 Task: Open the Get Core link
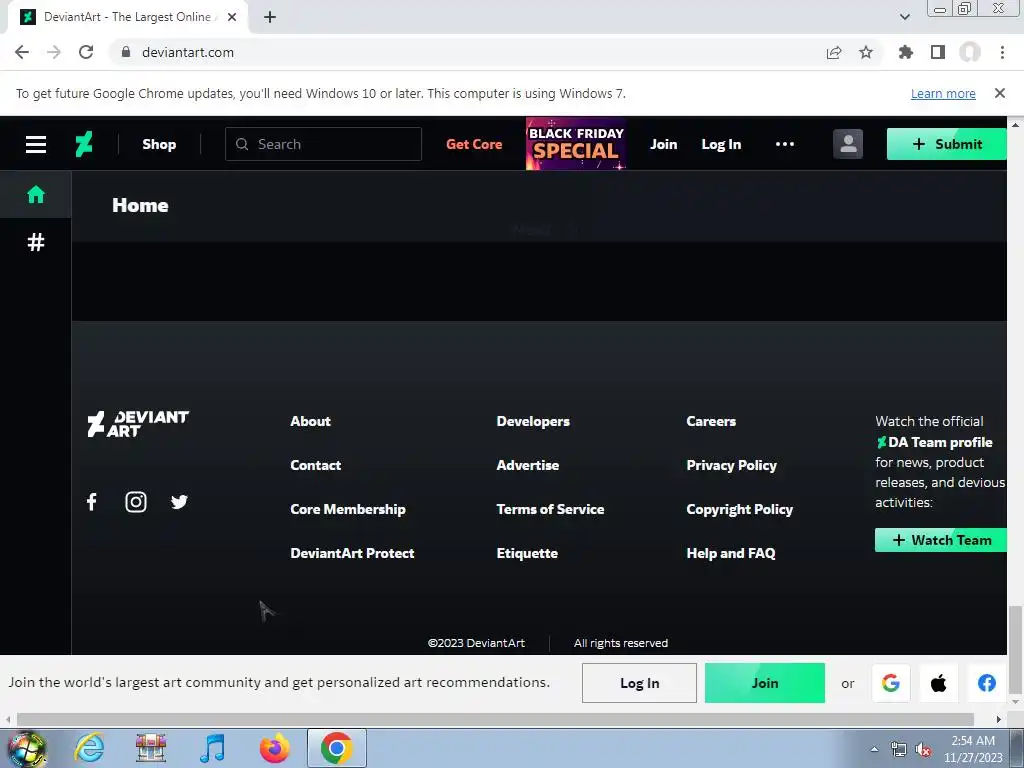coord(474,144)
